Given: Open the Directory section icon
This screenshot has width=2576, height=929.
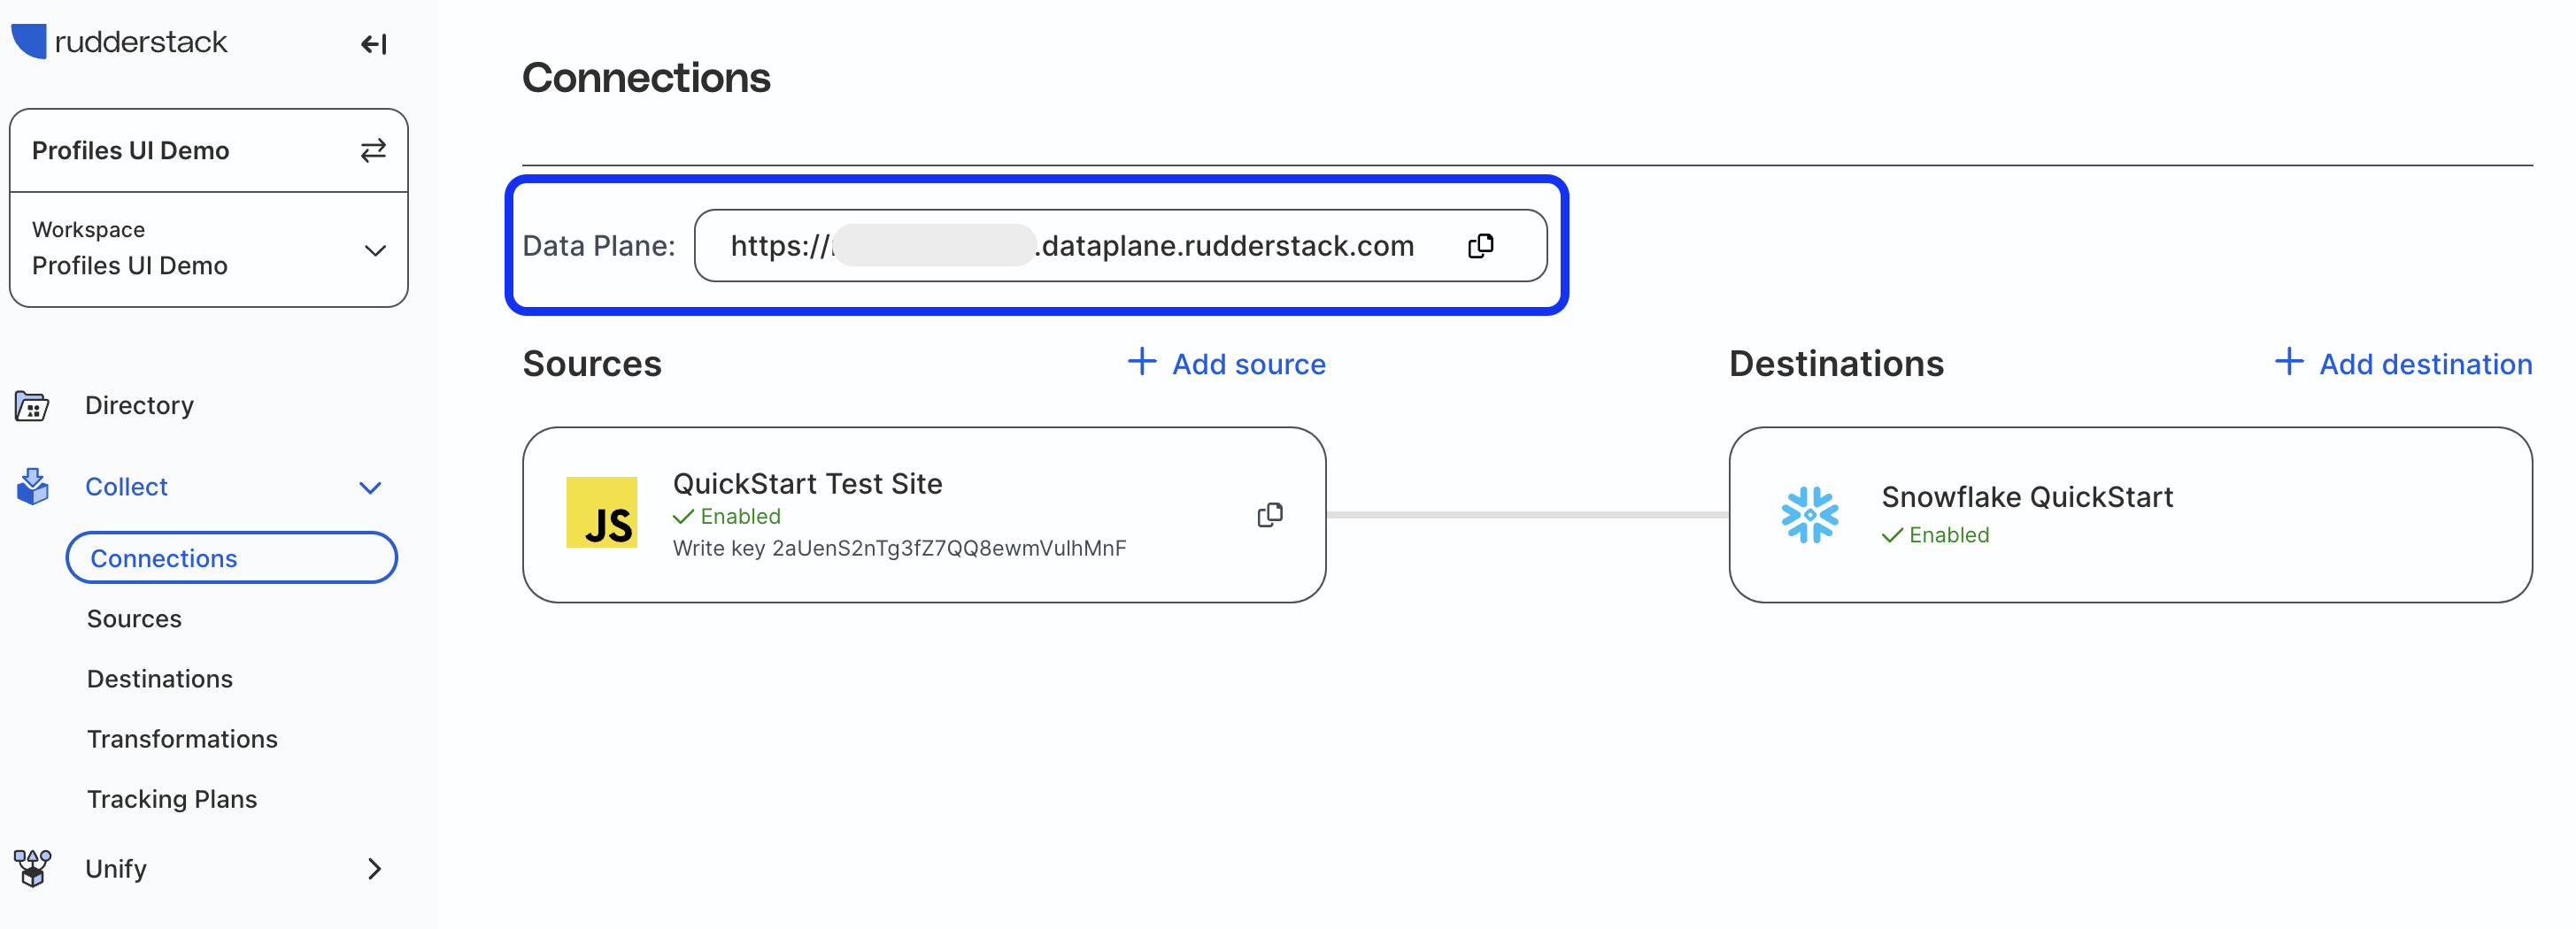Looking at the screenshot, I should point(32,406).
